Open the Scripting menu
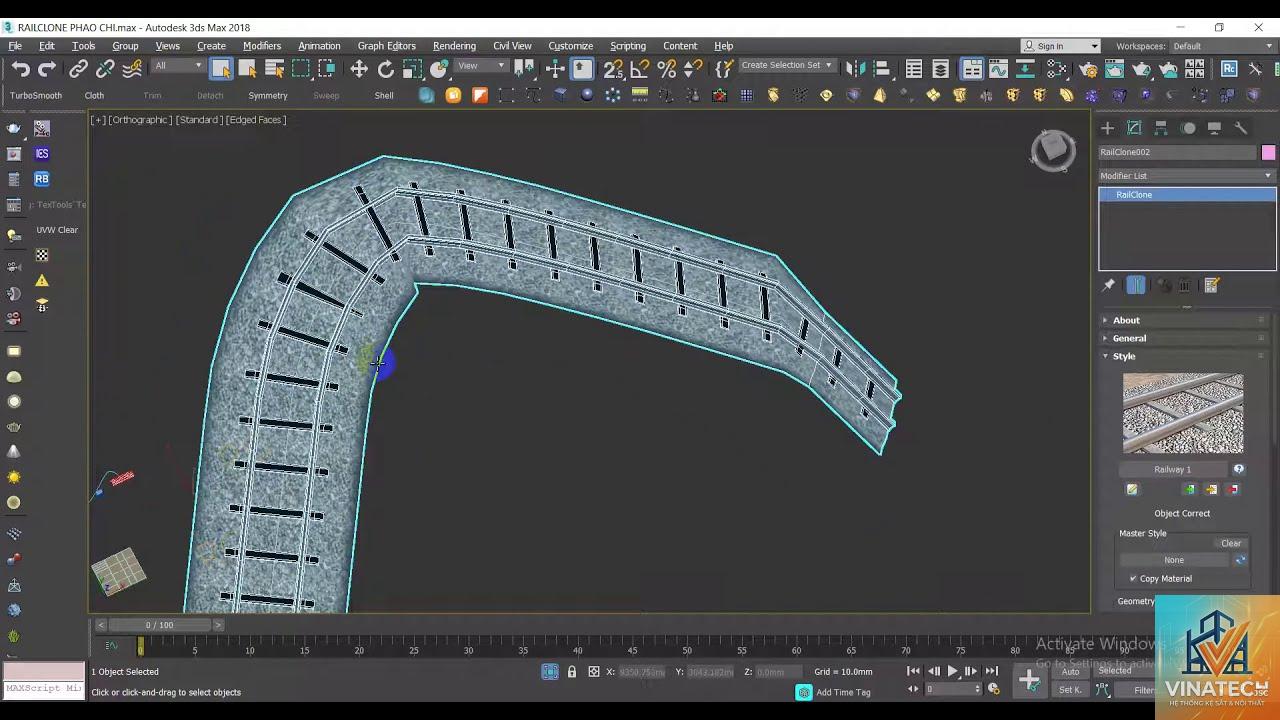1280x720 pixels. point(628,46)
